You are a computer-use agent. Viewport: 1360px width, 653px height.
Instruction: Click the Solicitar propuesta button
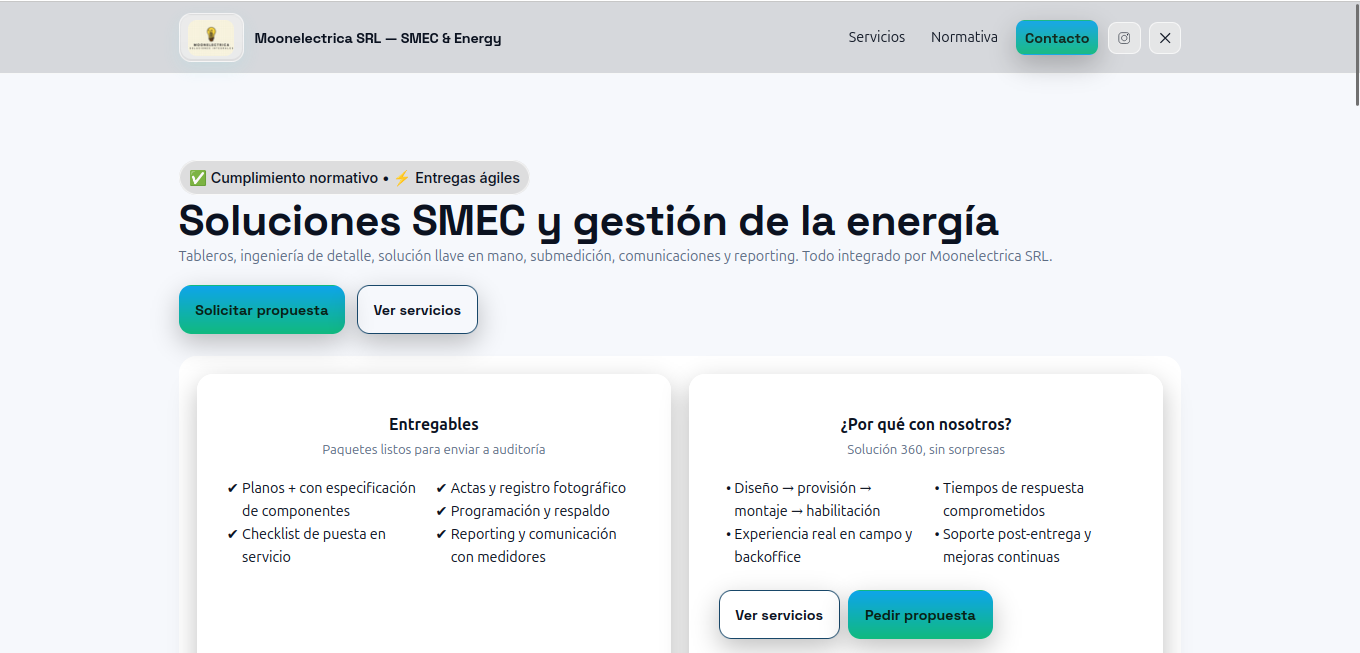pos(261,309)
